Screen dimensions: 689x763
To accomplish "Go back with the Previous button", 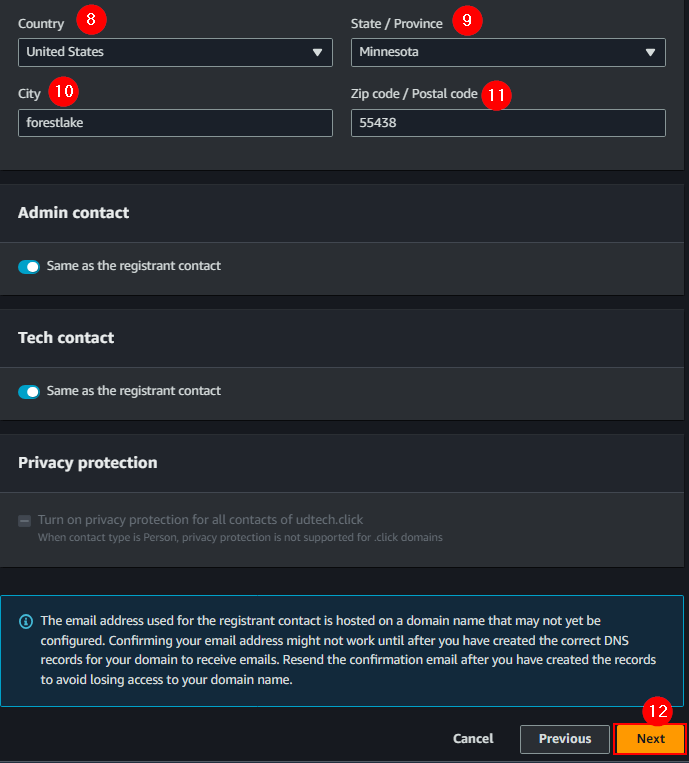I will (565, 739).
